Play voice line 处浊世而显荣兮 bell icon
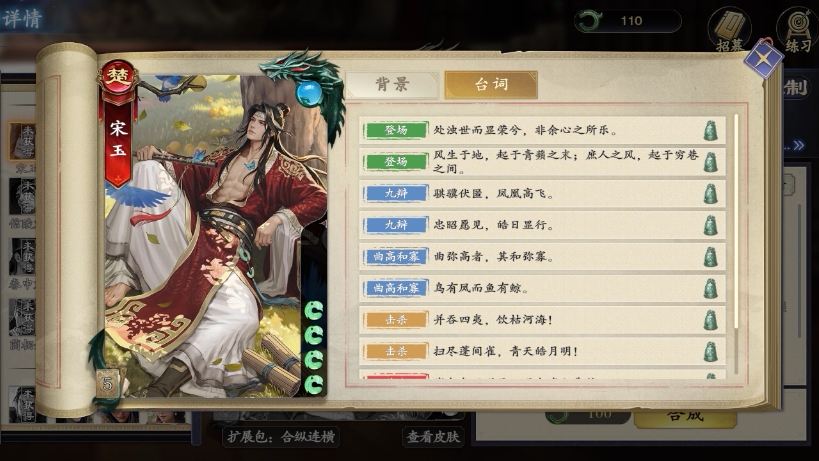The height and width of the screenshot is (461, 819). point(710,131)
